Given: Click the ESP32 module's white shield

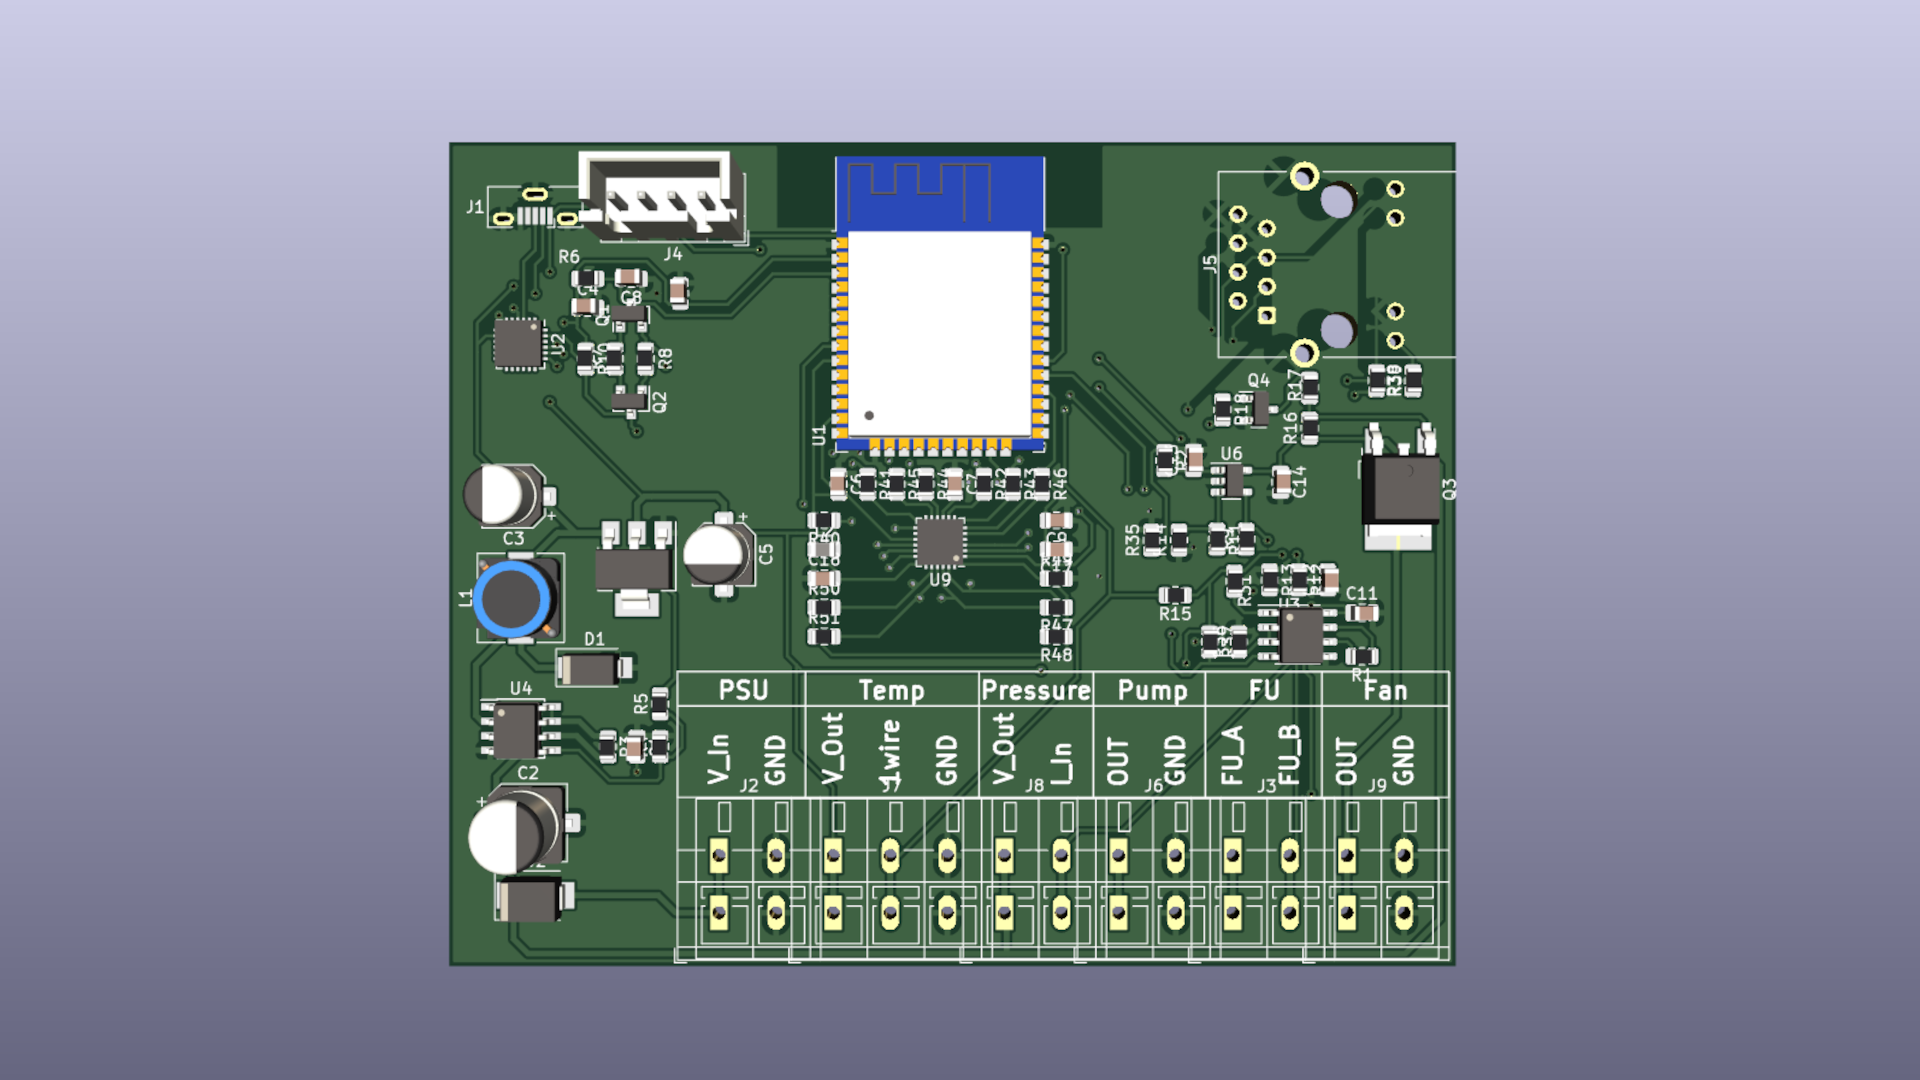Looking at the screenshot, I should coord(938,333).
